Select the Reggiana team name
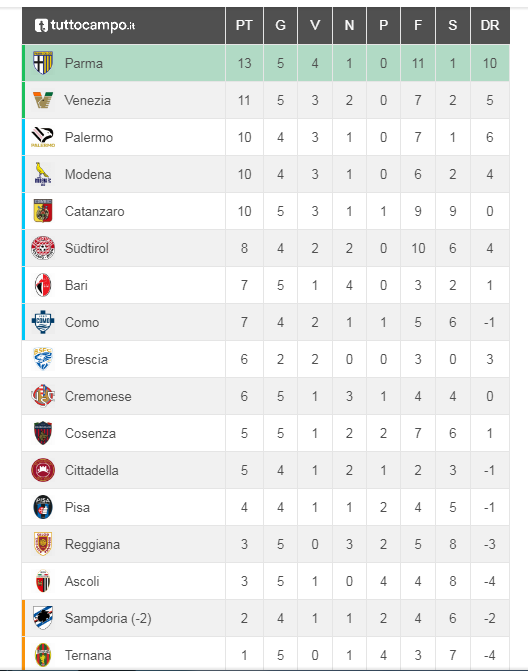528x671 pixels. 92,544
